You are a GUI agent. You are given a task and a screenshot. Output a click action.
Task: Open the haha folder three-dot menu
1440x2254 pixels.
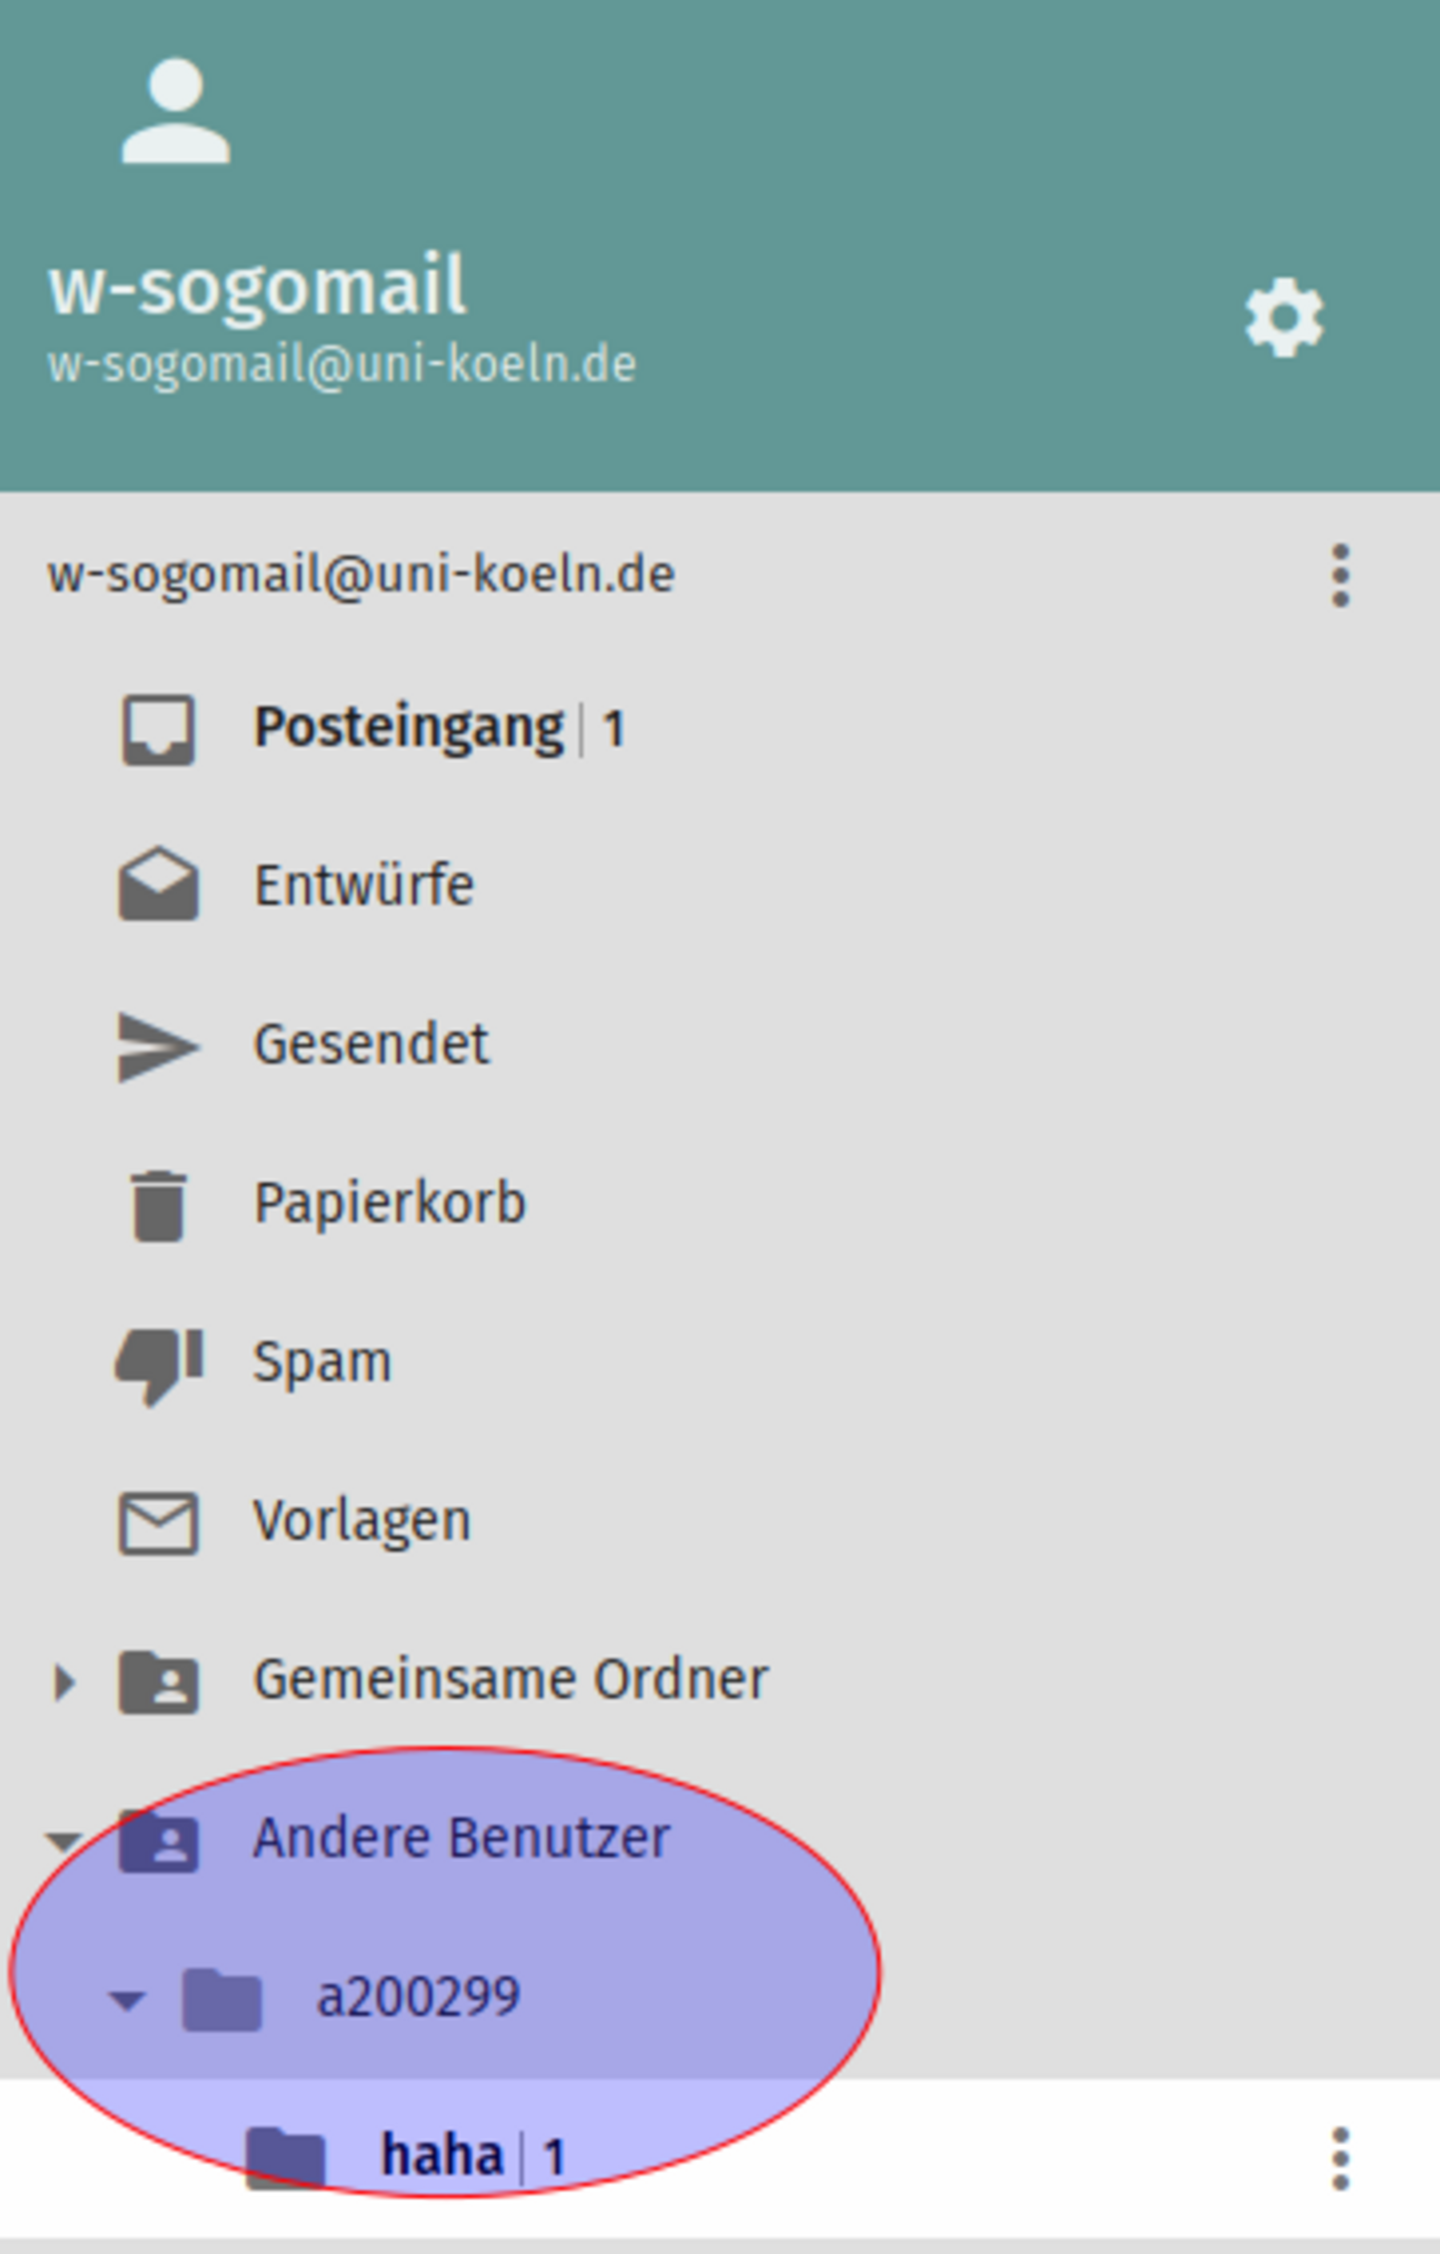tap(1341, 2159)
